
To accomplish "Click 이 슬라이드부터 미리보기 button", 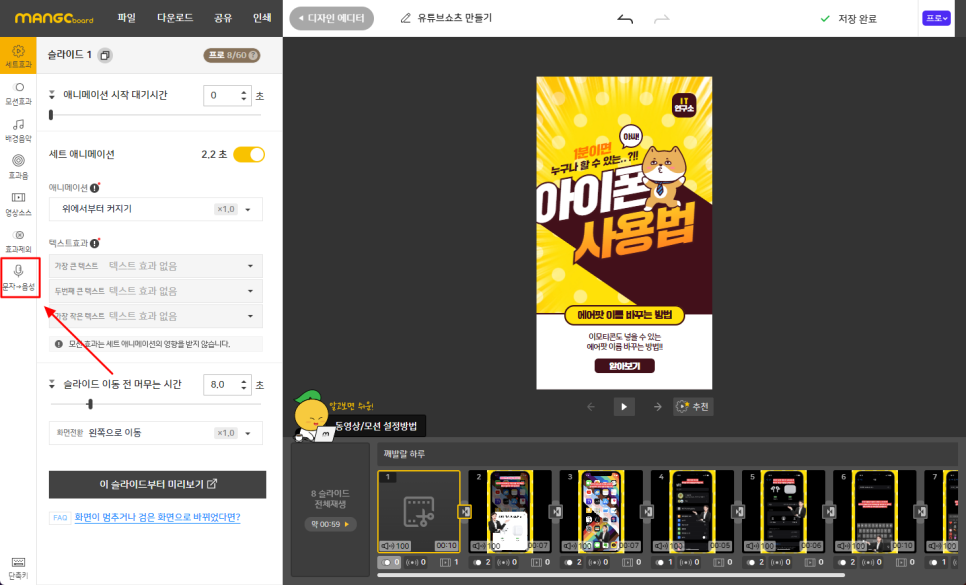I will pyautogui.click(x=158, y=485).
